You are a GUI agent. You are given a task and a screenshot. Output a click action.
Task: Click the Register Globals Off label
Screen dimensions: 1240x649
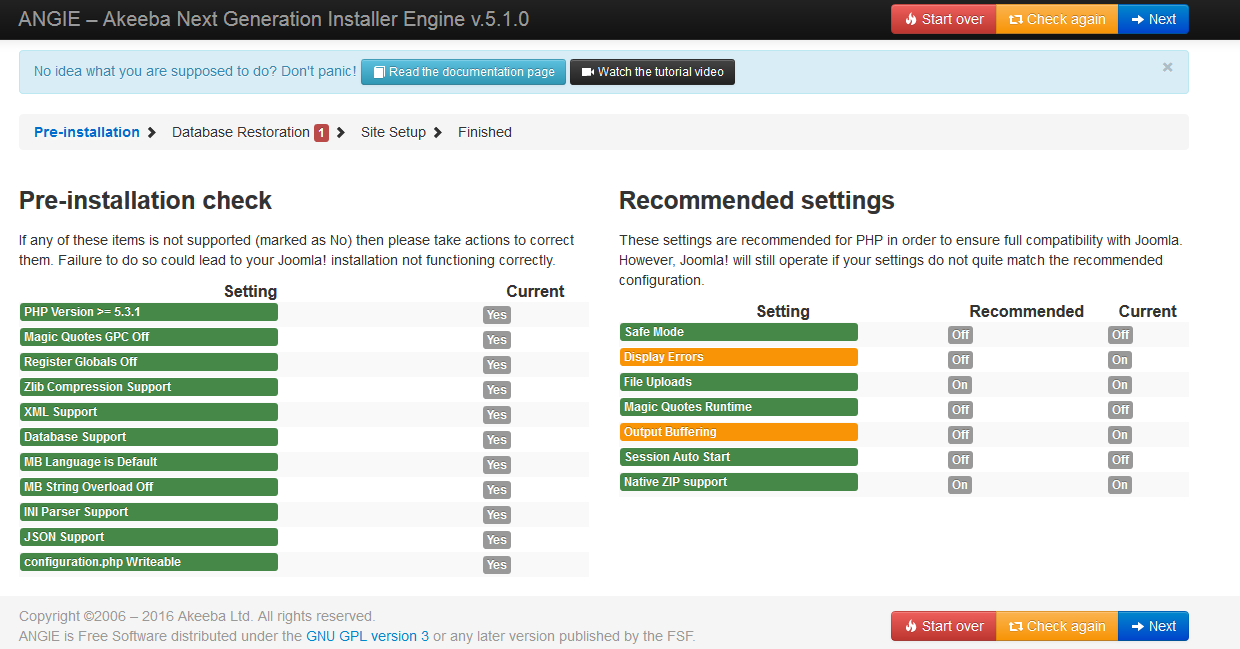(149, 362)
